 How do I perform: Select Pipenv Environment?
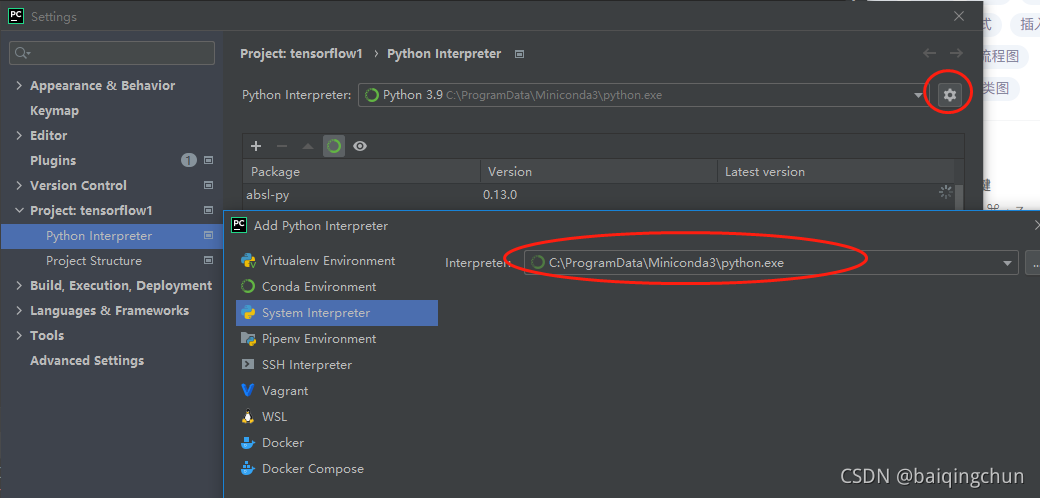[337, 339]
